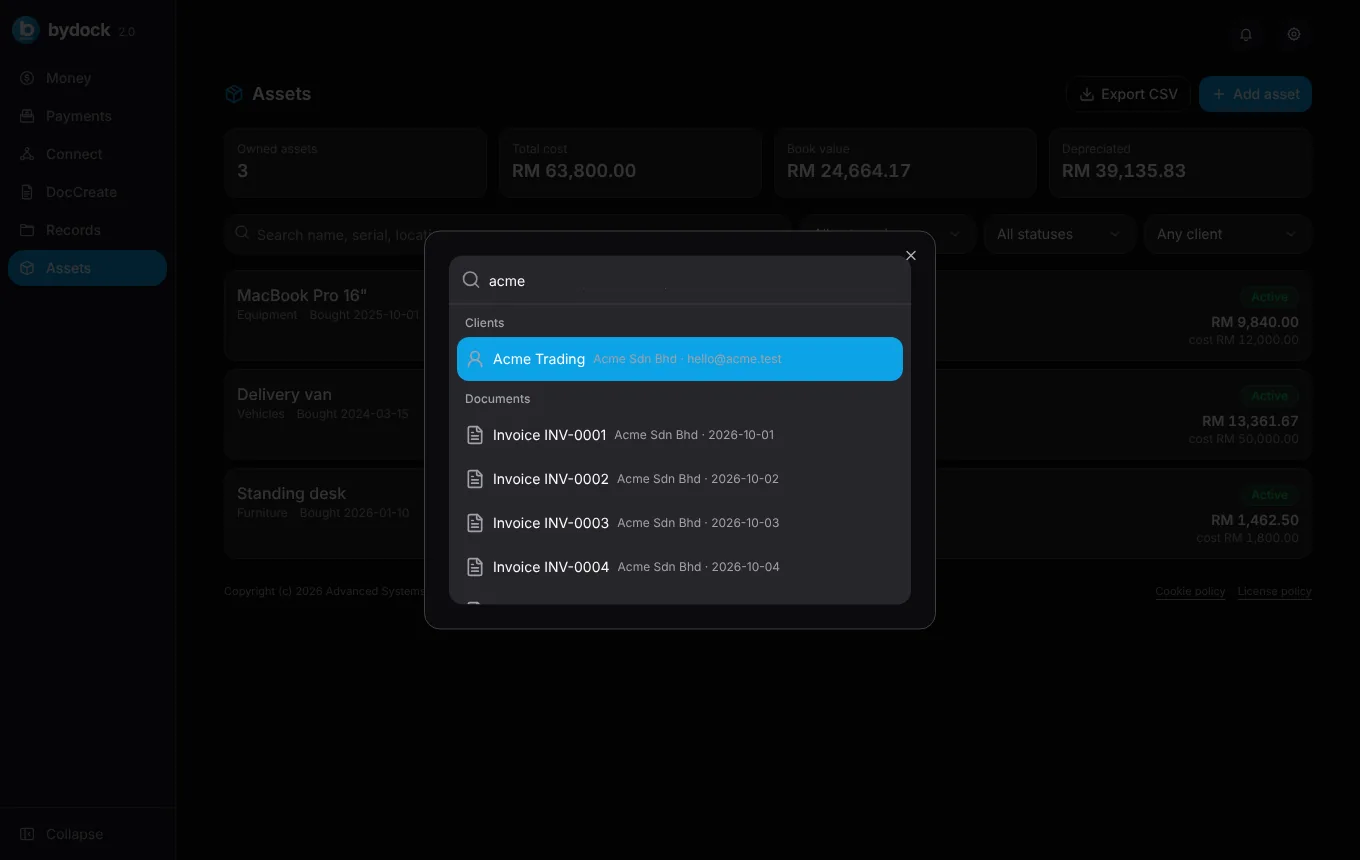The width and height of the screenshot is (1360, 860).
Task: Click the Owned assets count card
Action: coord(355,163)
